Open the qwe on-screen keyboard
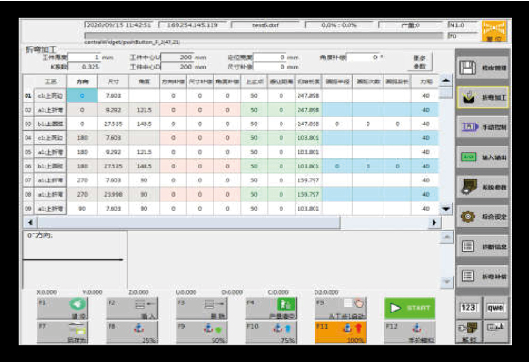 point(496,308)
